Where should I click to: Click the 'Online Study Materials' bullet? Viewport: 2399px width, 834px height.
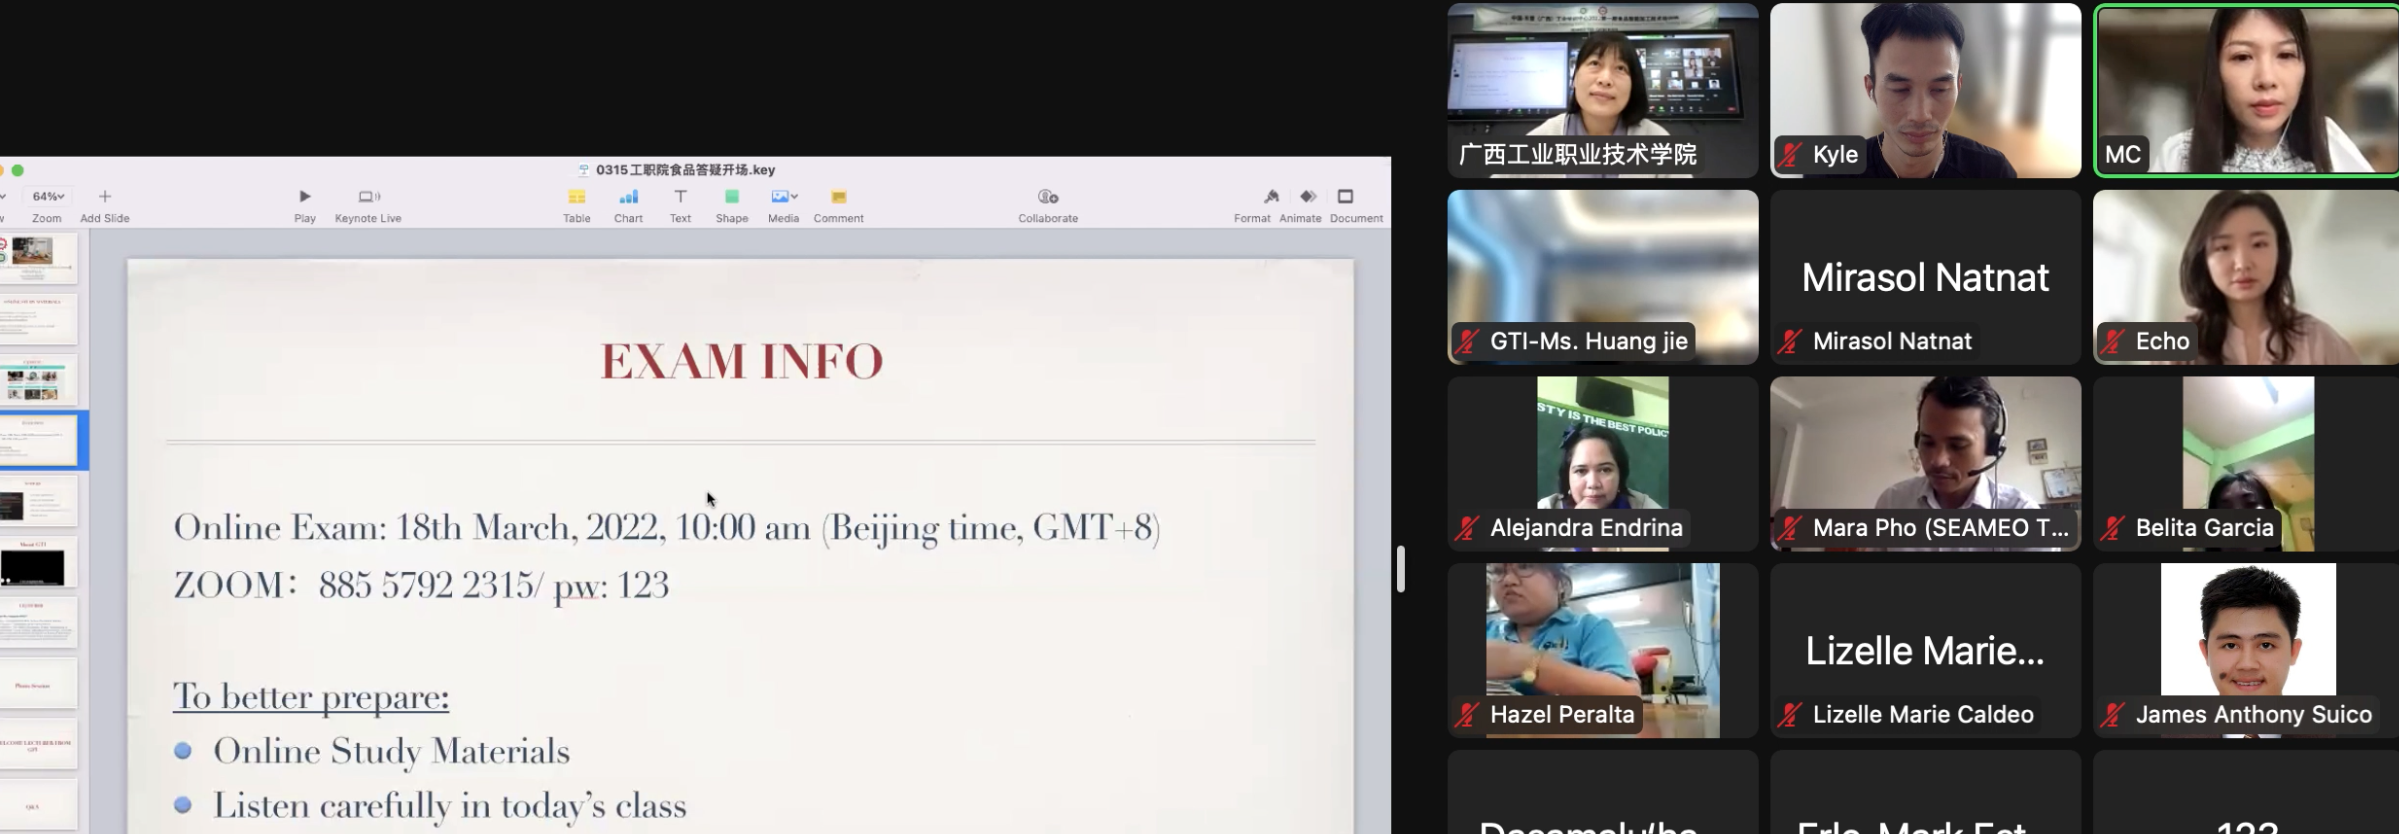point(391,752)
